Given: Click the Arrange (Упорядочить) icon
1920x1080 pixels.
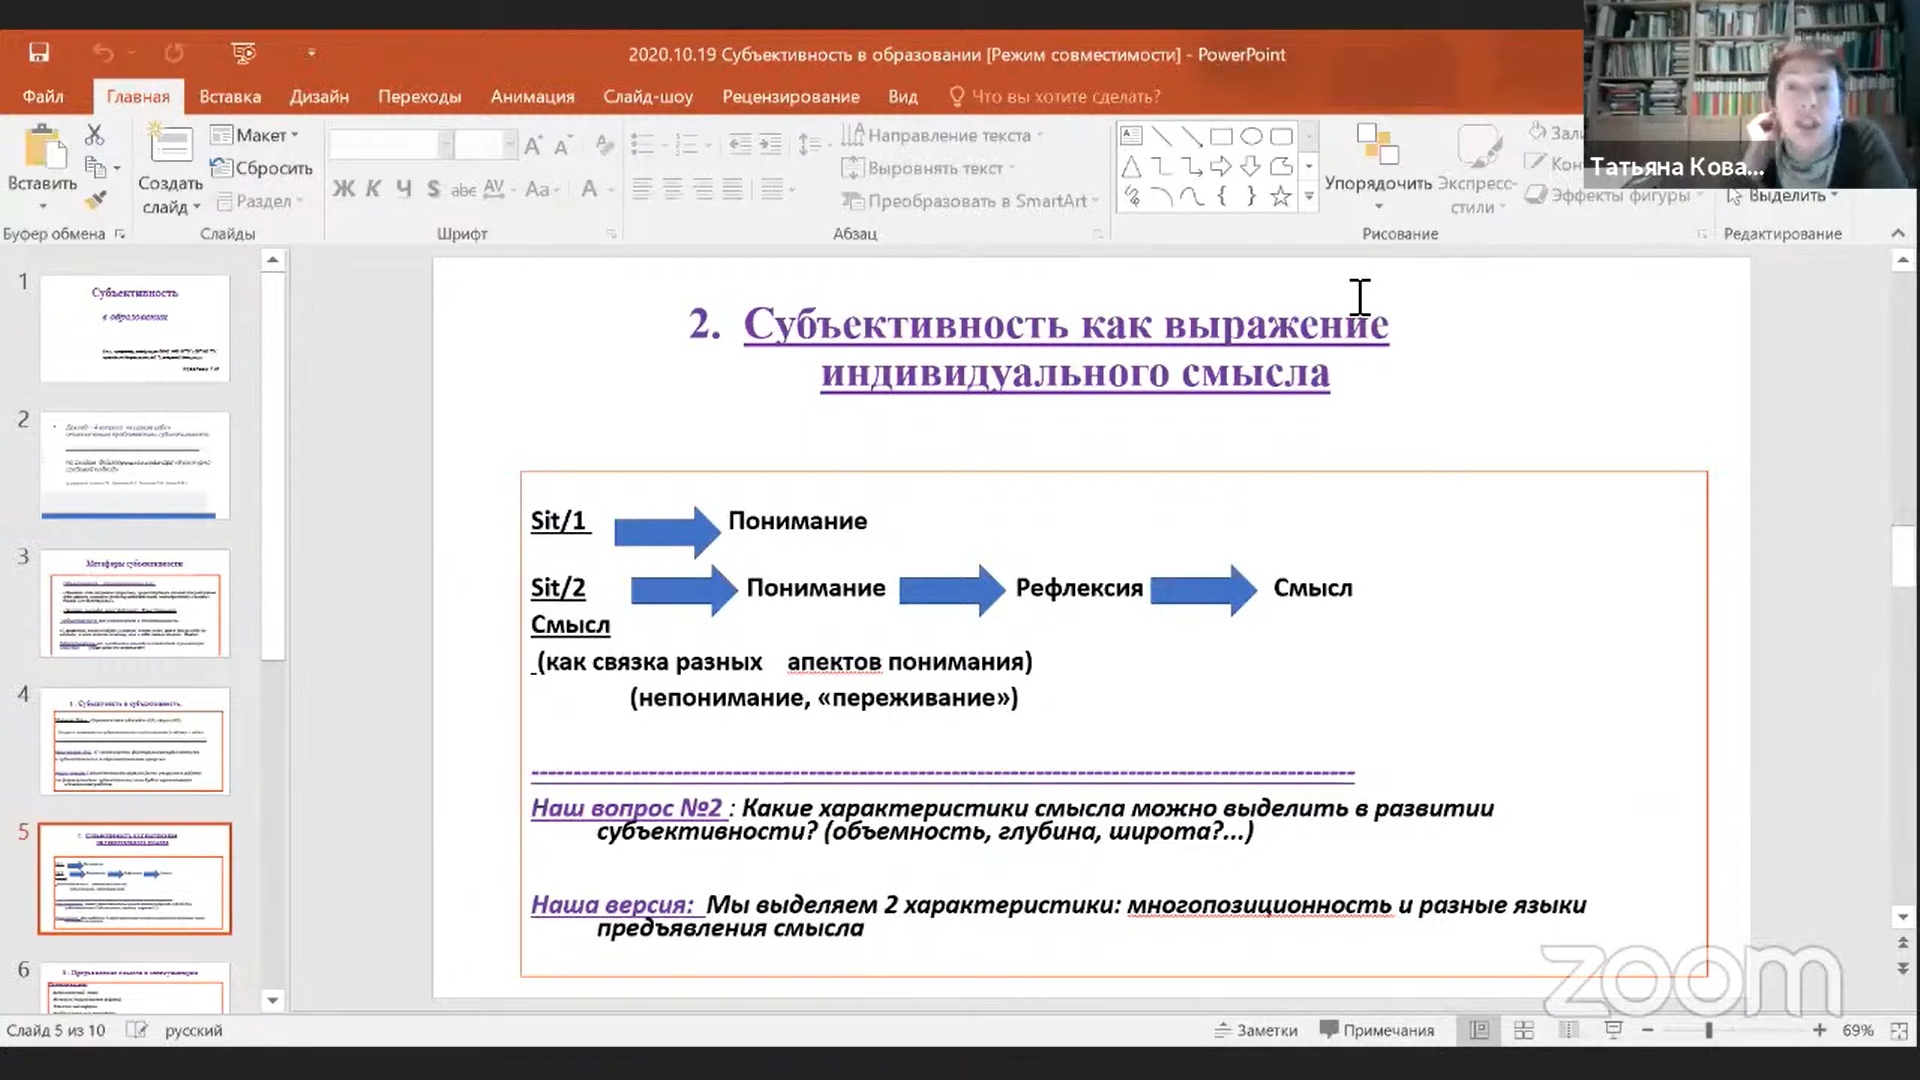Looking at the screenshot, I should pyautogui.click(x=1377, y=146).
